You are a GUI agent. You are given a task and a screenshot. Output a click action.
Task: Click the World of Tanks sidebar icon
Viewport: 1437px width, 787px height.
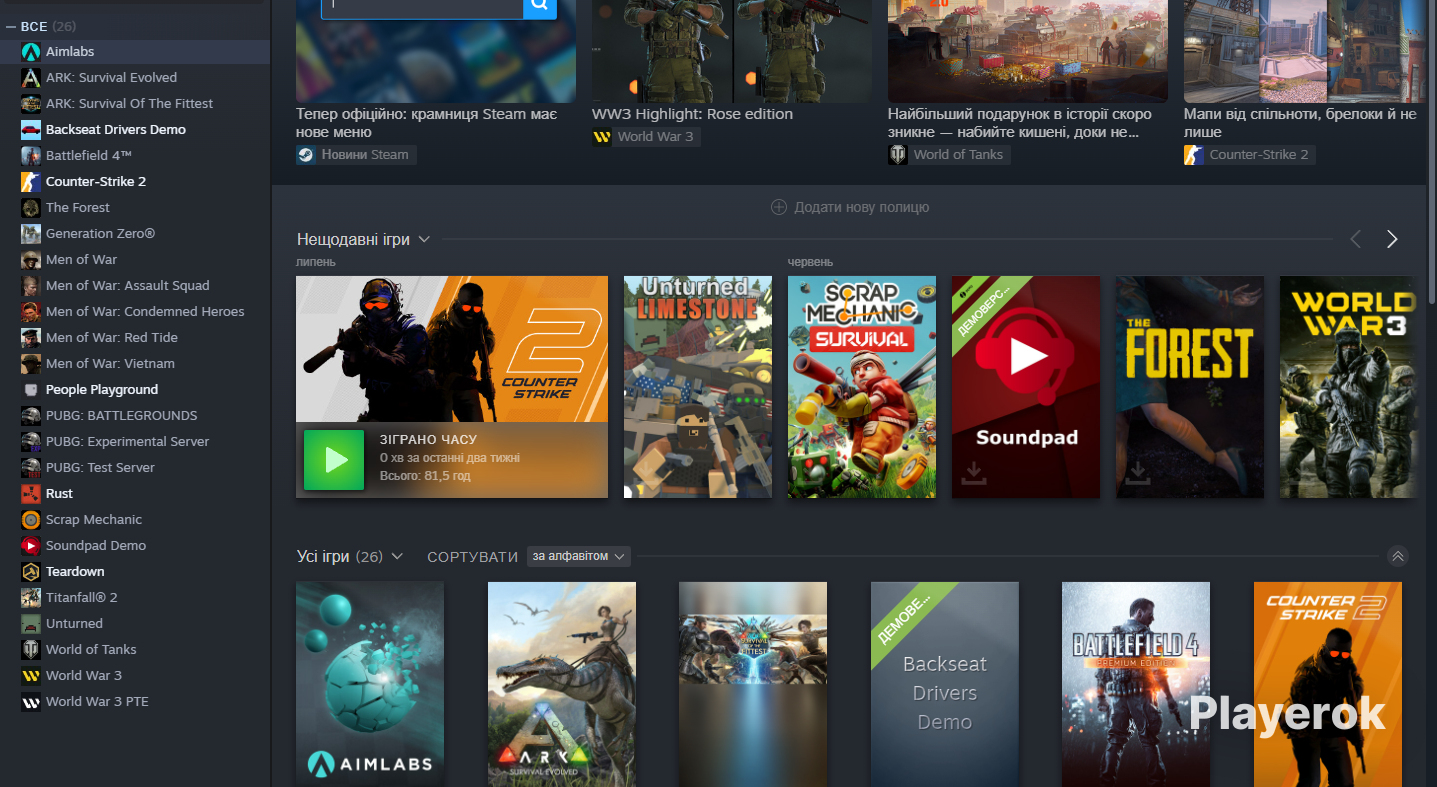click(31, 649)
